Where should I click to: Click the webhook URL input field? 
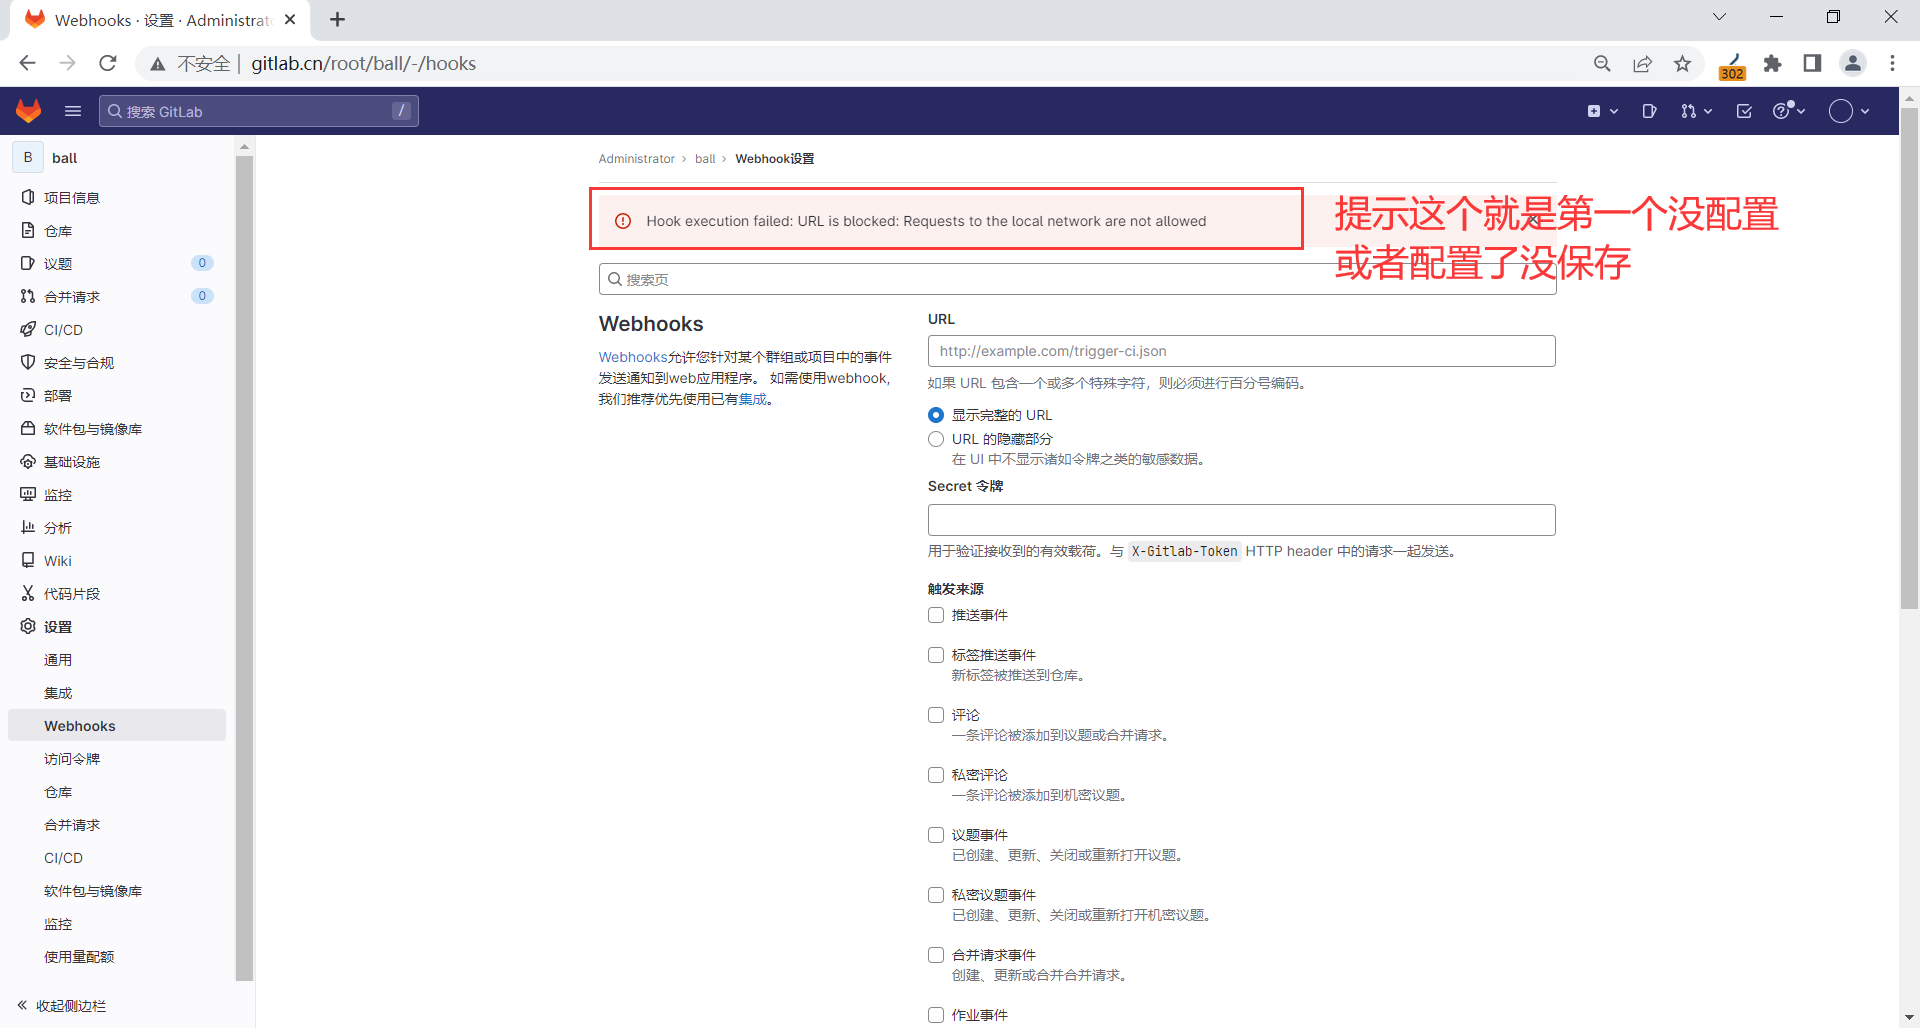(1241, 351)
